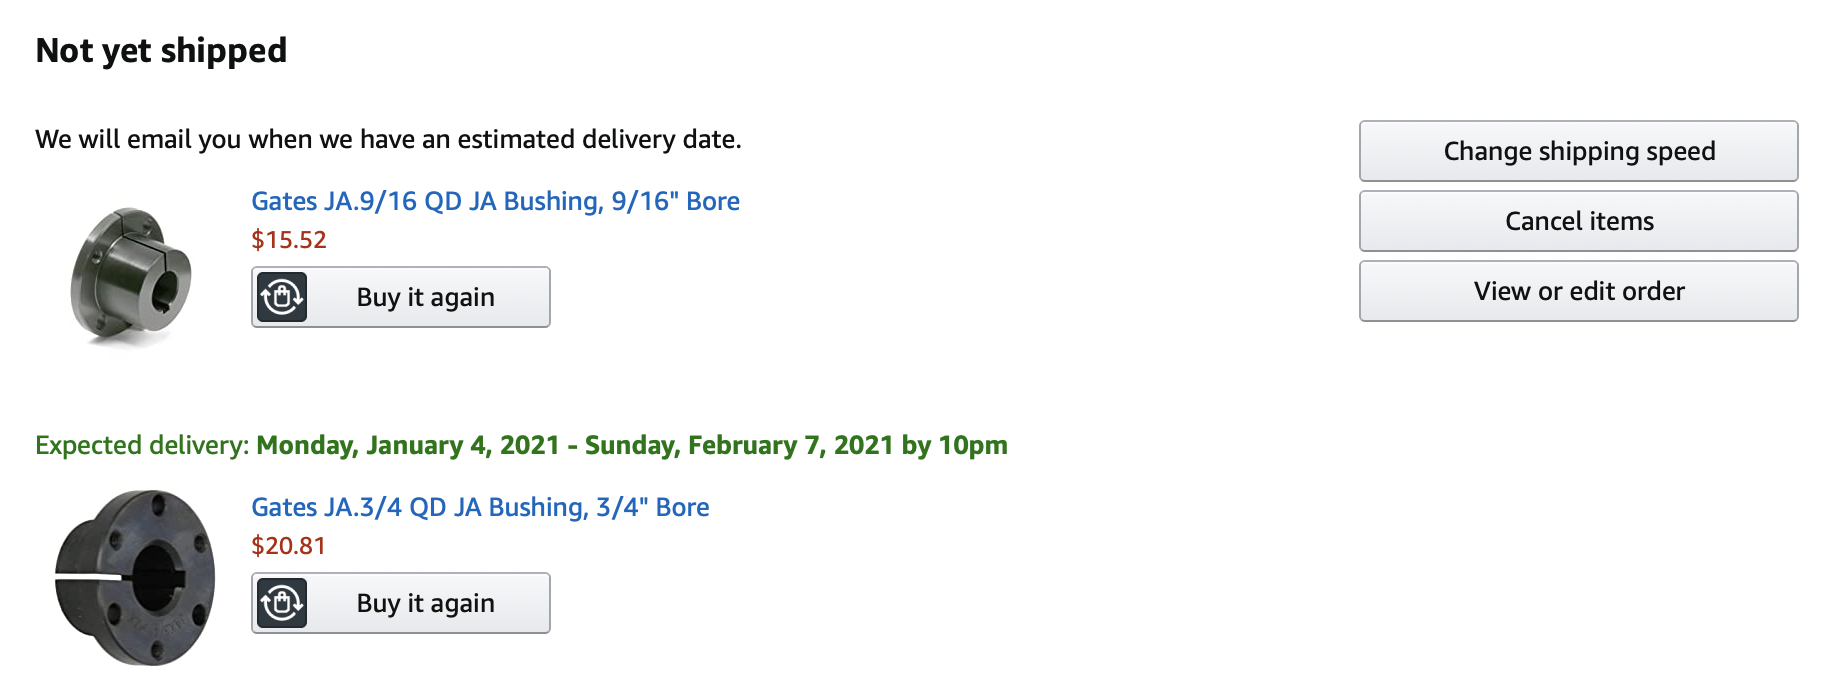Open the Gates JA.9/16 QD JA Bushing link
This screenshot has height=682, width=1830.
495,201
